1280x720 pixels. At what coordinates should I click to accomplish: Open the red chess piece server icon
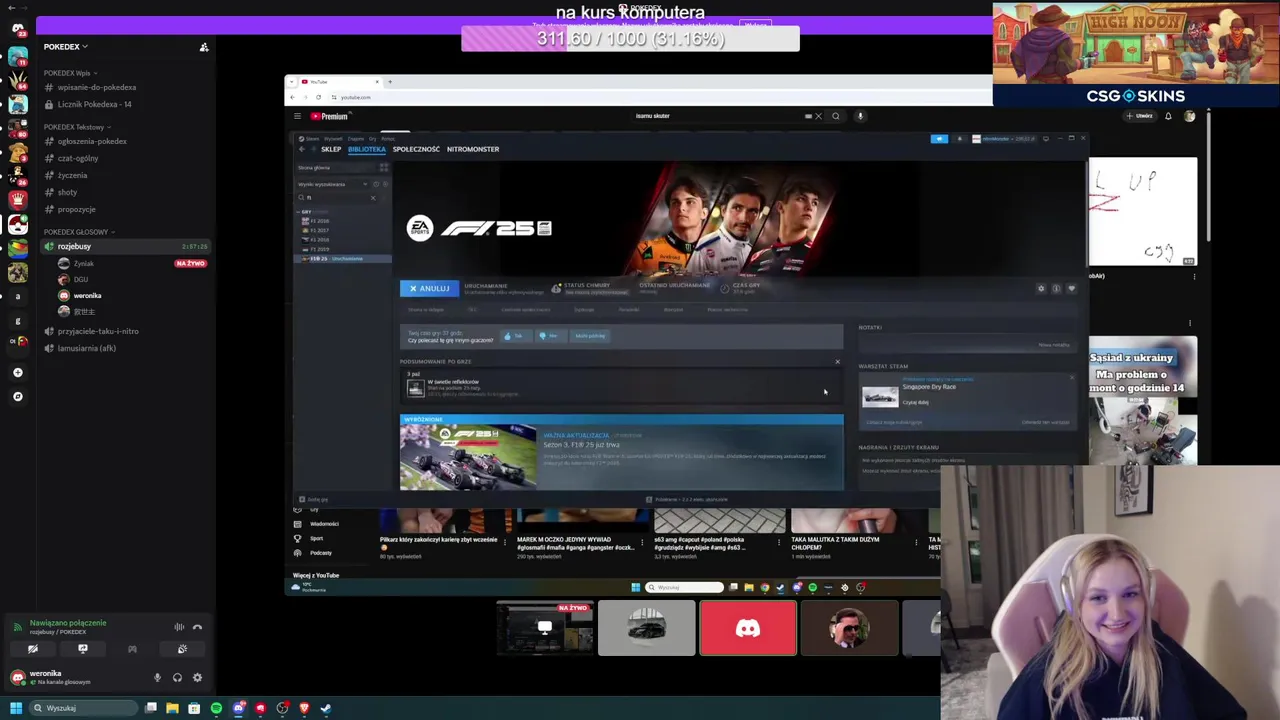(x=17, y=199)
